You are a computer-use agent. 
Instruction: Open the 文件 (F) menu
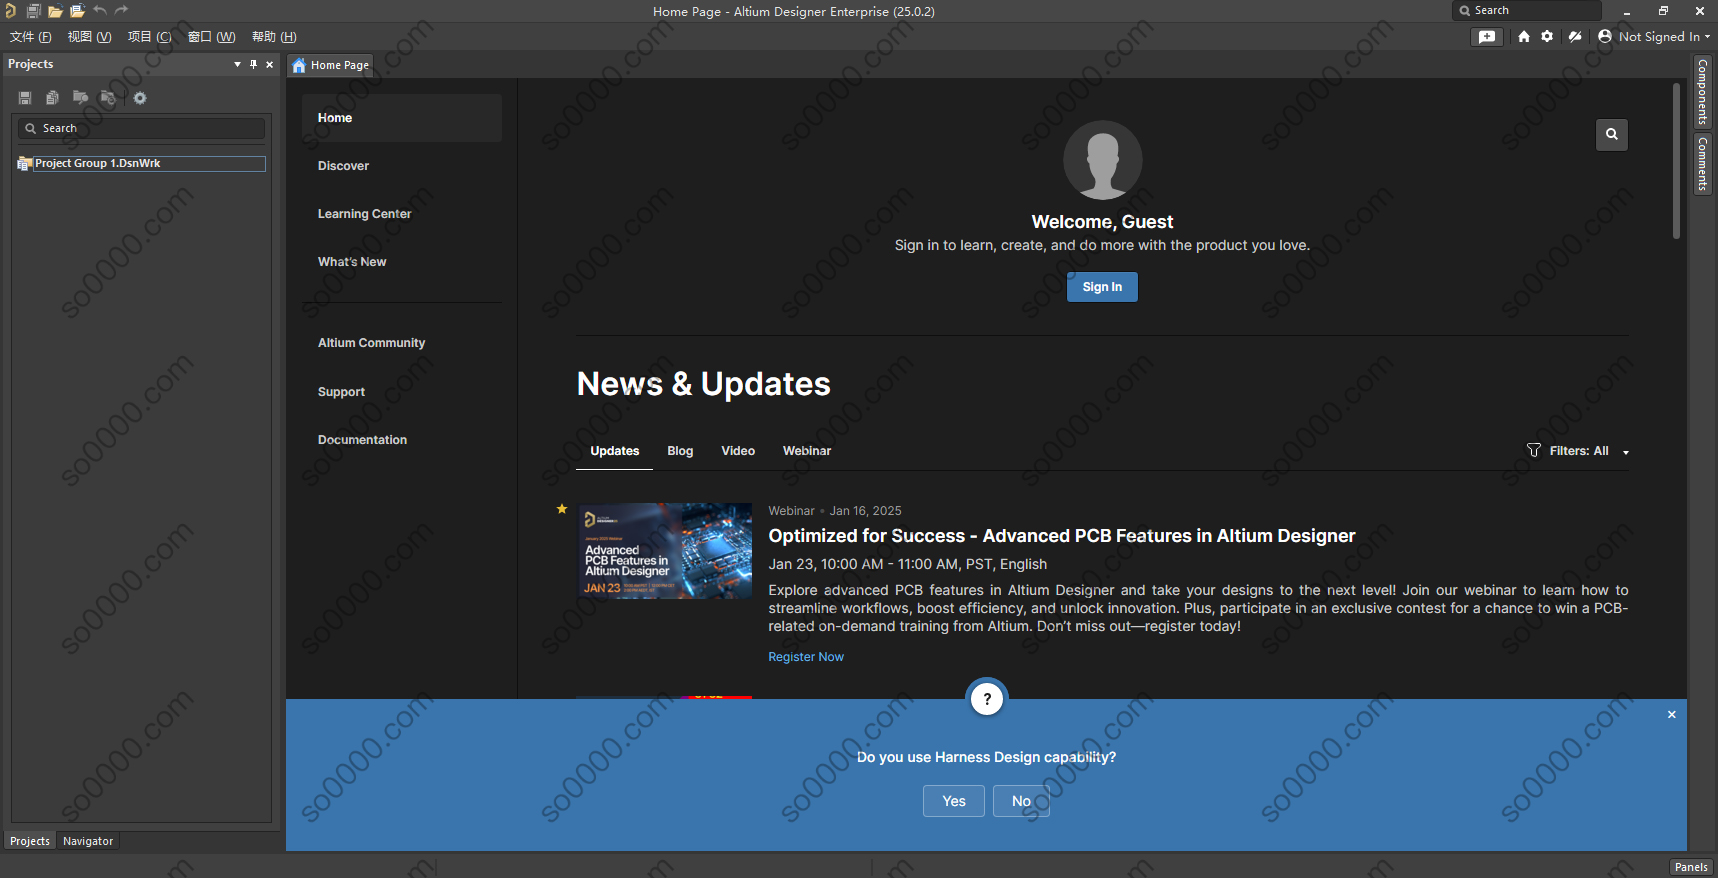click(31, 37)
